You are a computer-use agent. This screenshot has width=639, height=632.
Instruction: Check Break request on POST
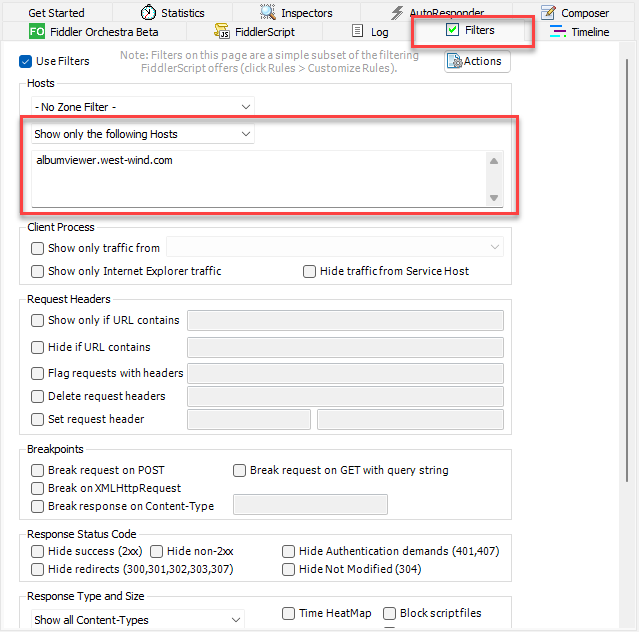(37, 470)
